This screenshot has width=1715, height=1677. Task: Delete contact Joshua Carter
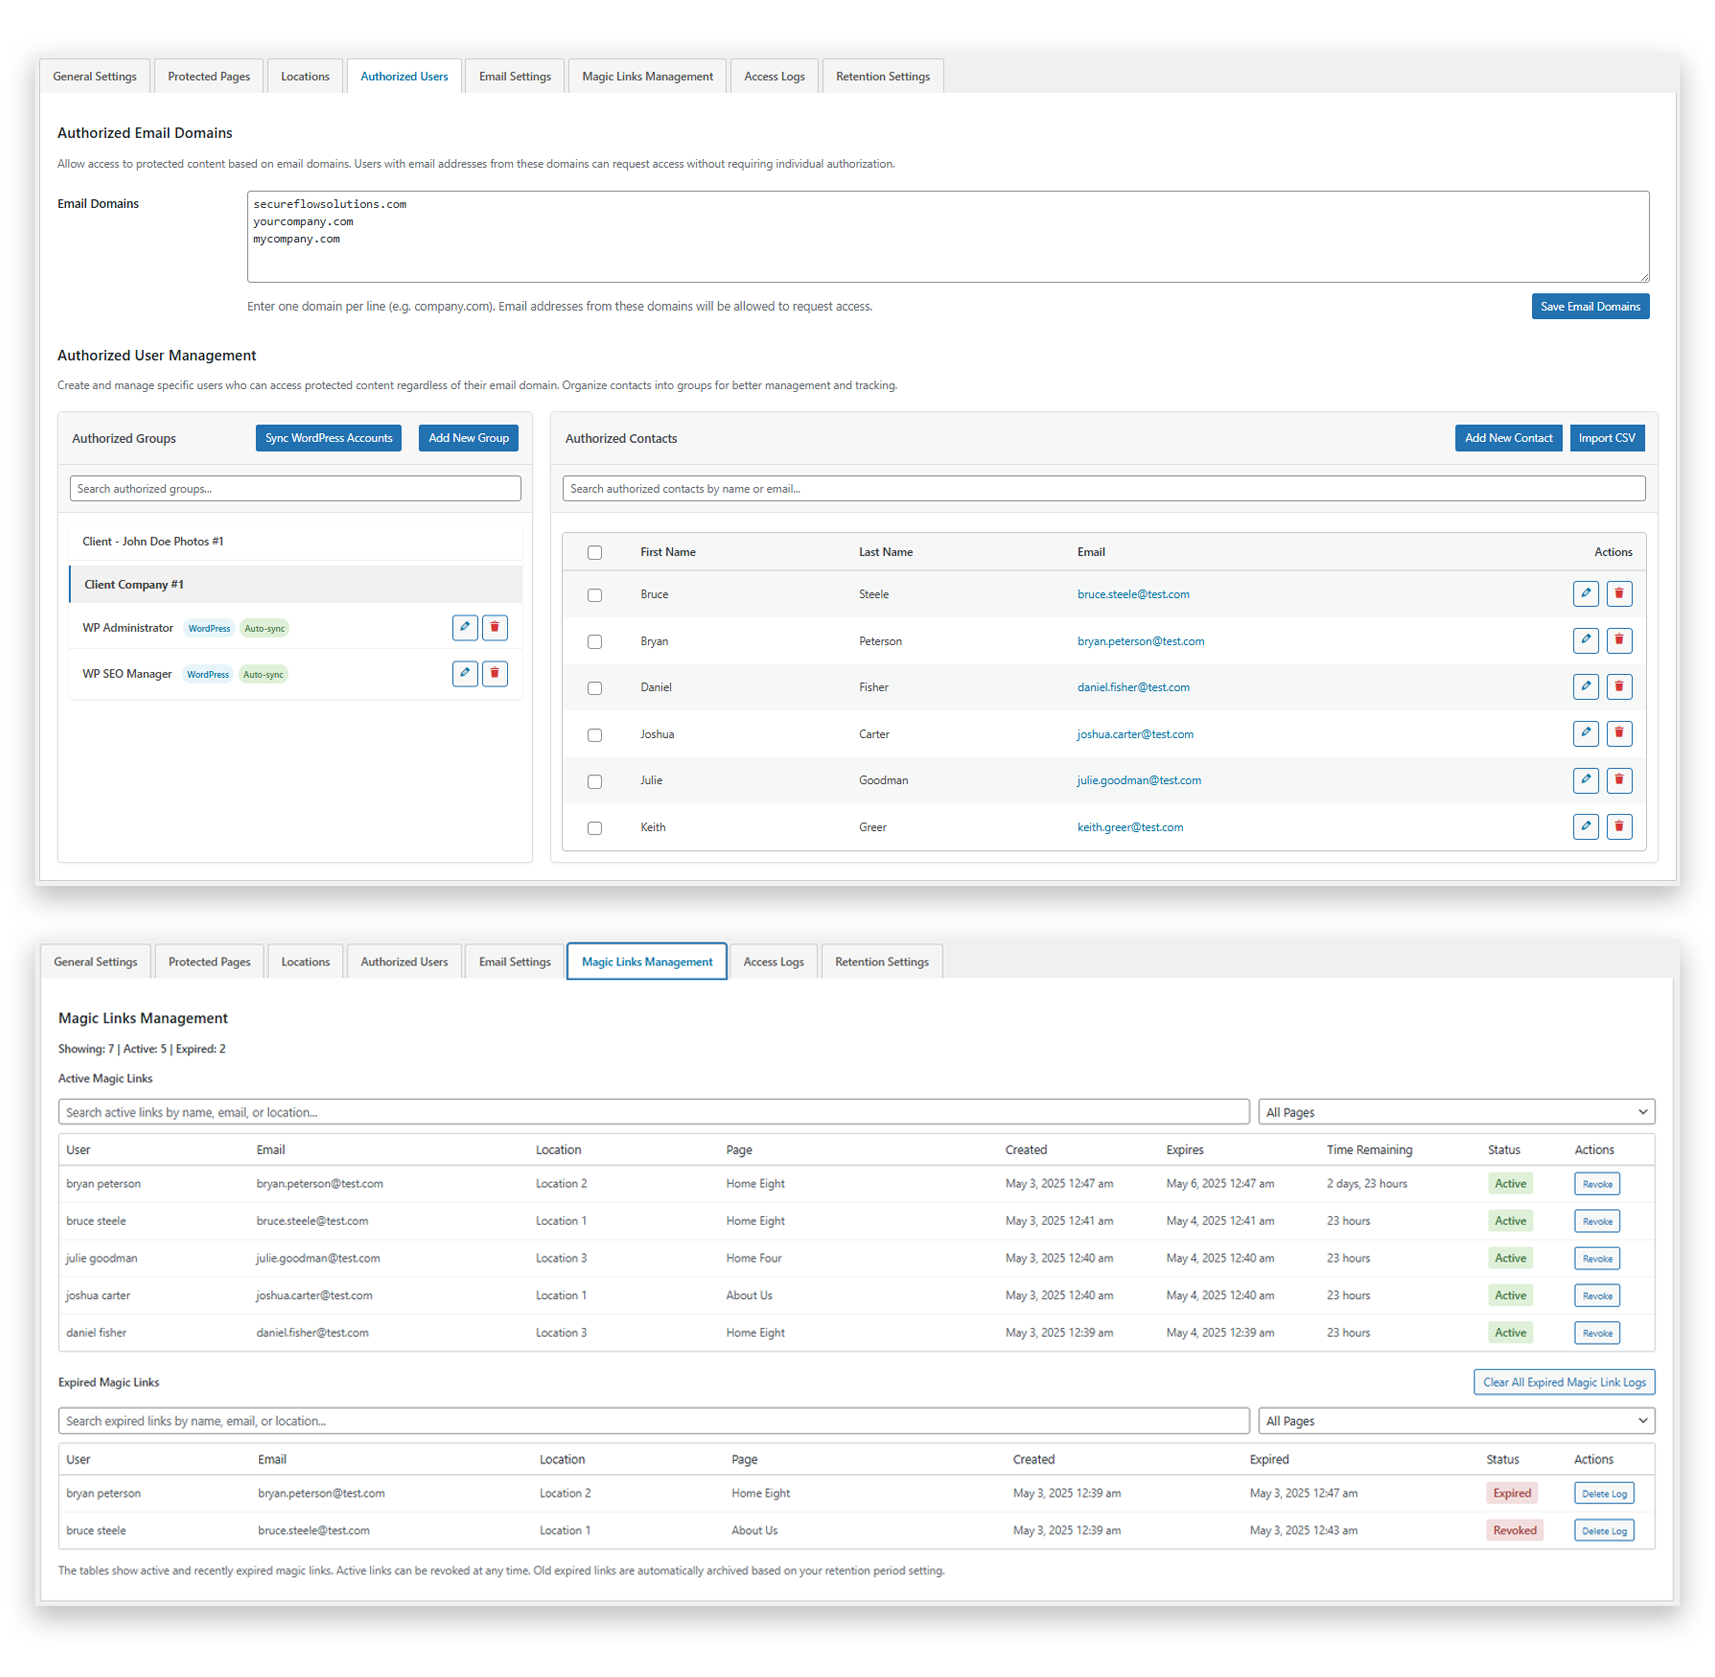click(x=1620, y=733)
